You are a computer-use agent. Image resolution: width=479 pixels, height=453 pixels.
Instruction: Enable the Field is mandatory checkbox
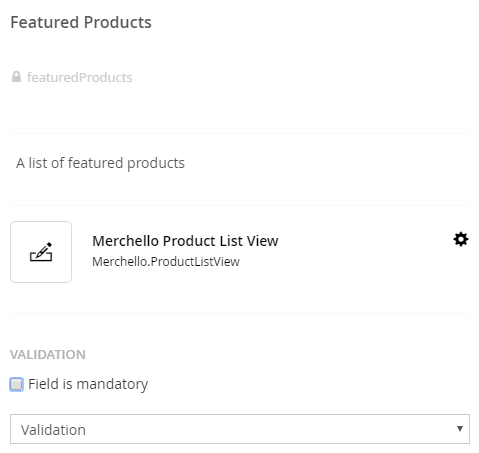(x=17, y=384)
